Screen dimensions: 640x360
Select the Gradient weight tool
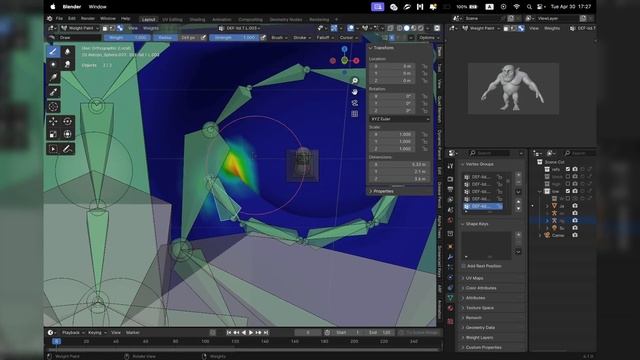[x=53, y=78]
